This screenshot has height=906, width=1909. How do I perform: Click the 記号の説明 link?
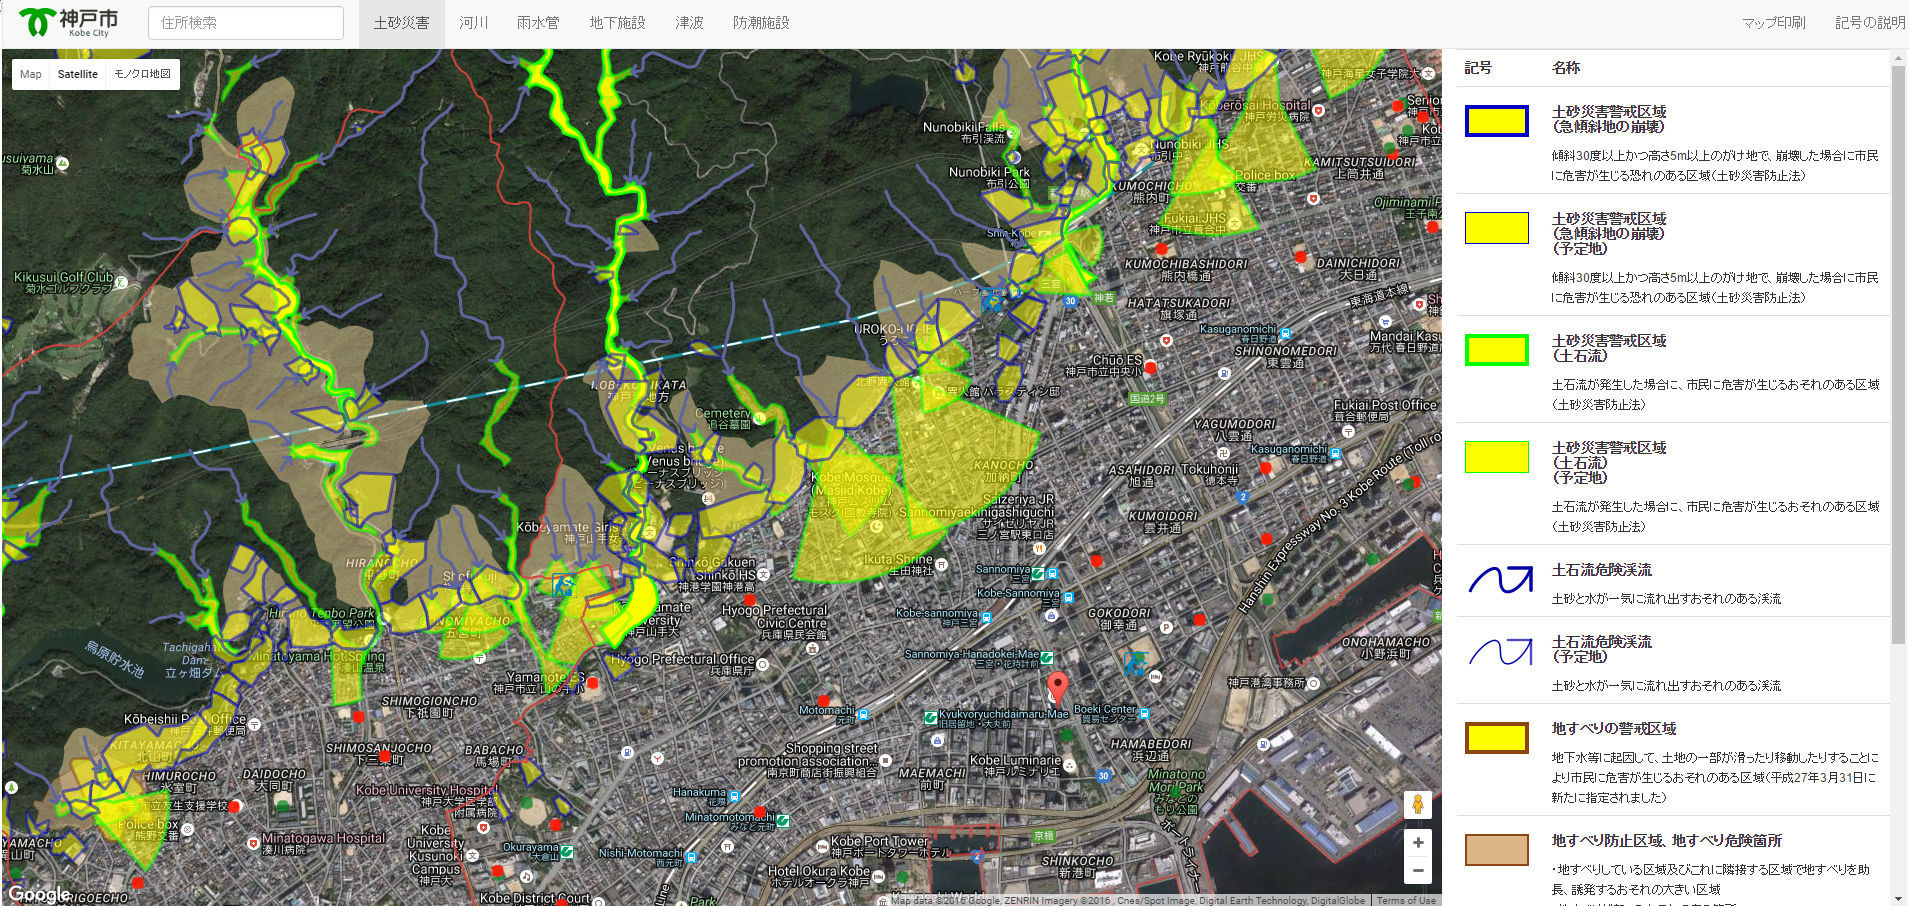click(1870, 22)
